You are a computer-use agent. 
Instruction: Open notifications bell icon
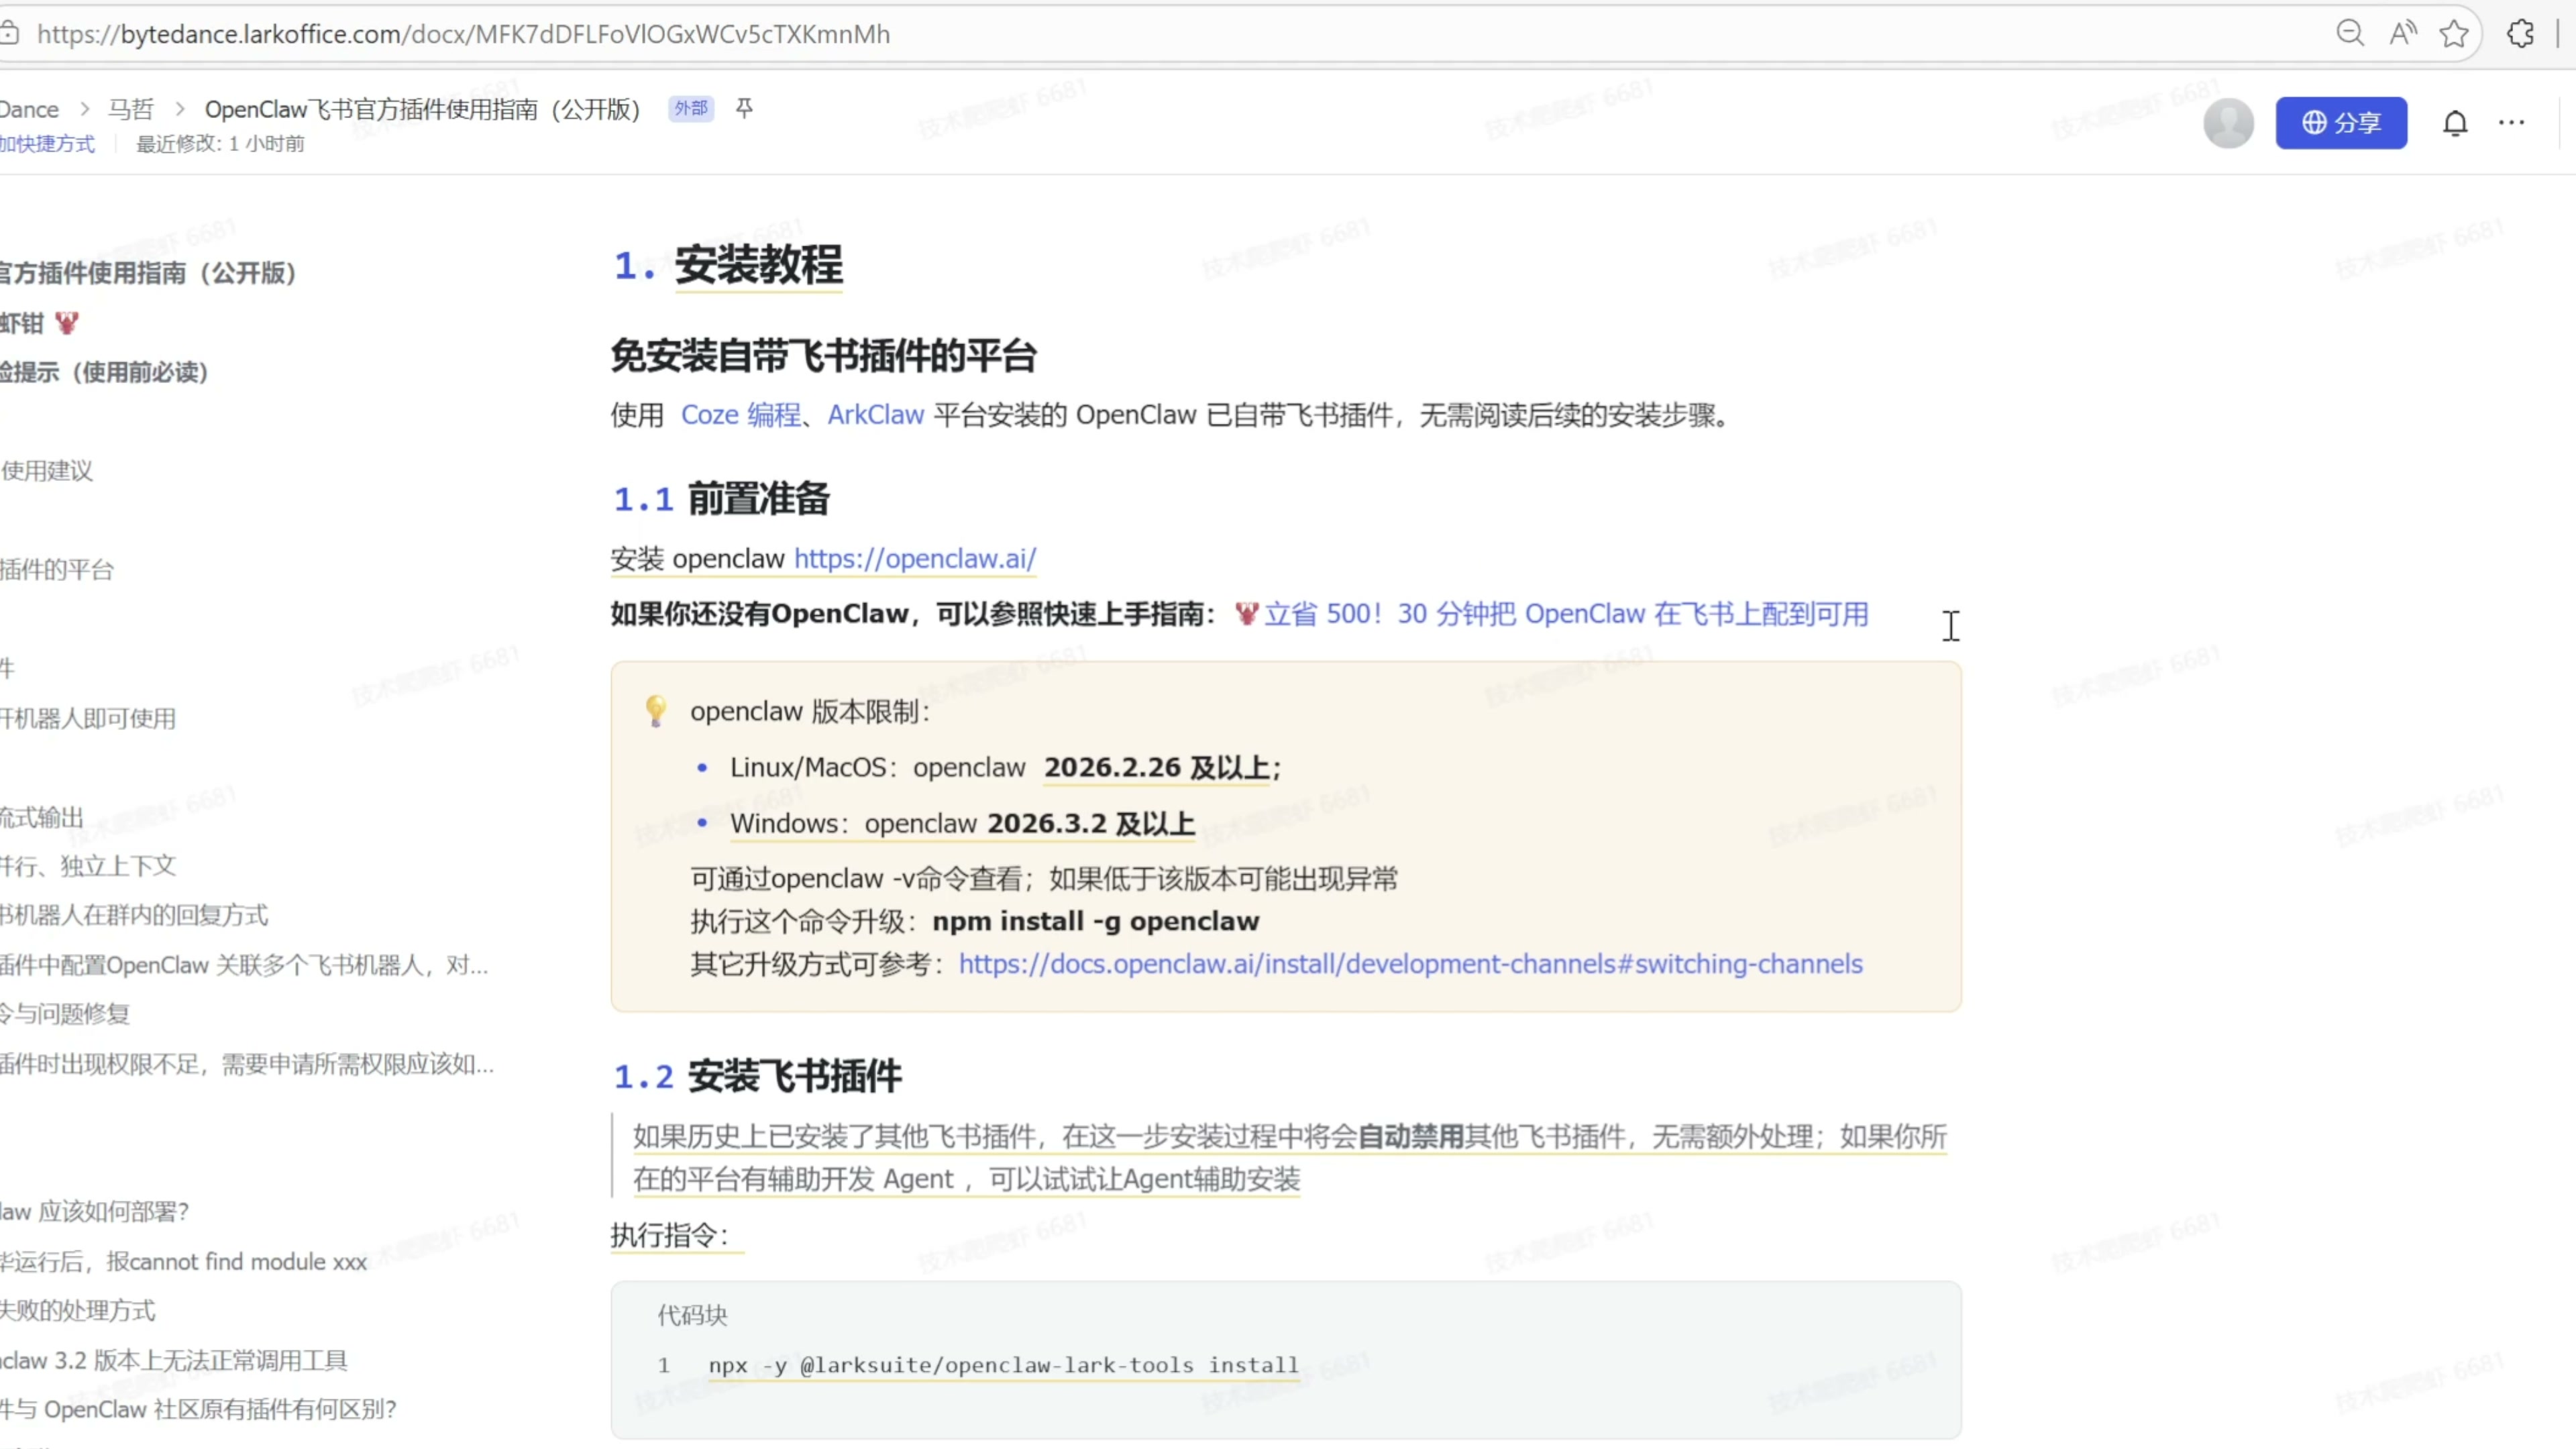point(2455,123)
